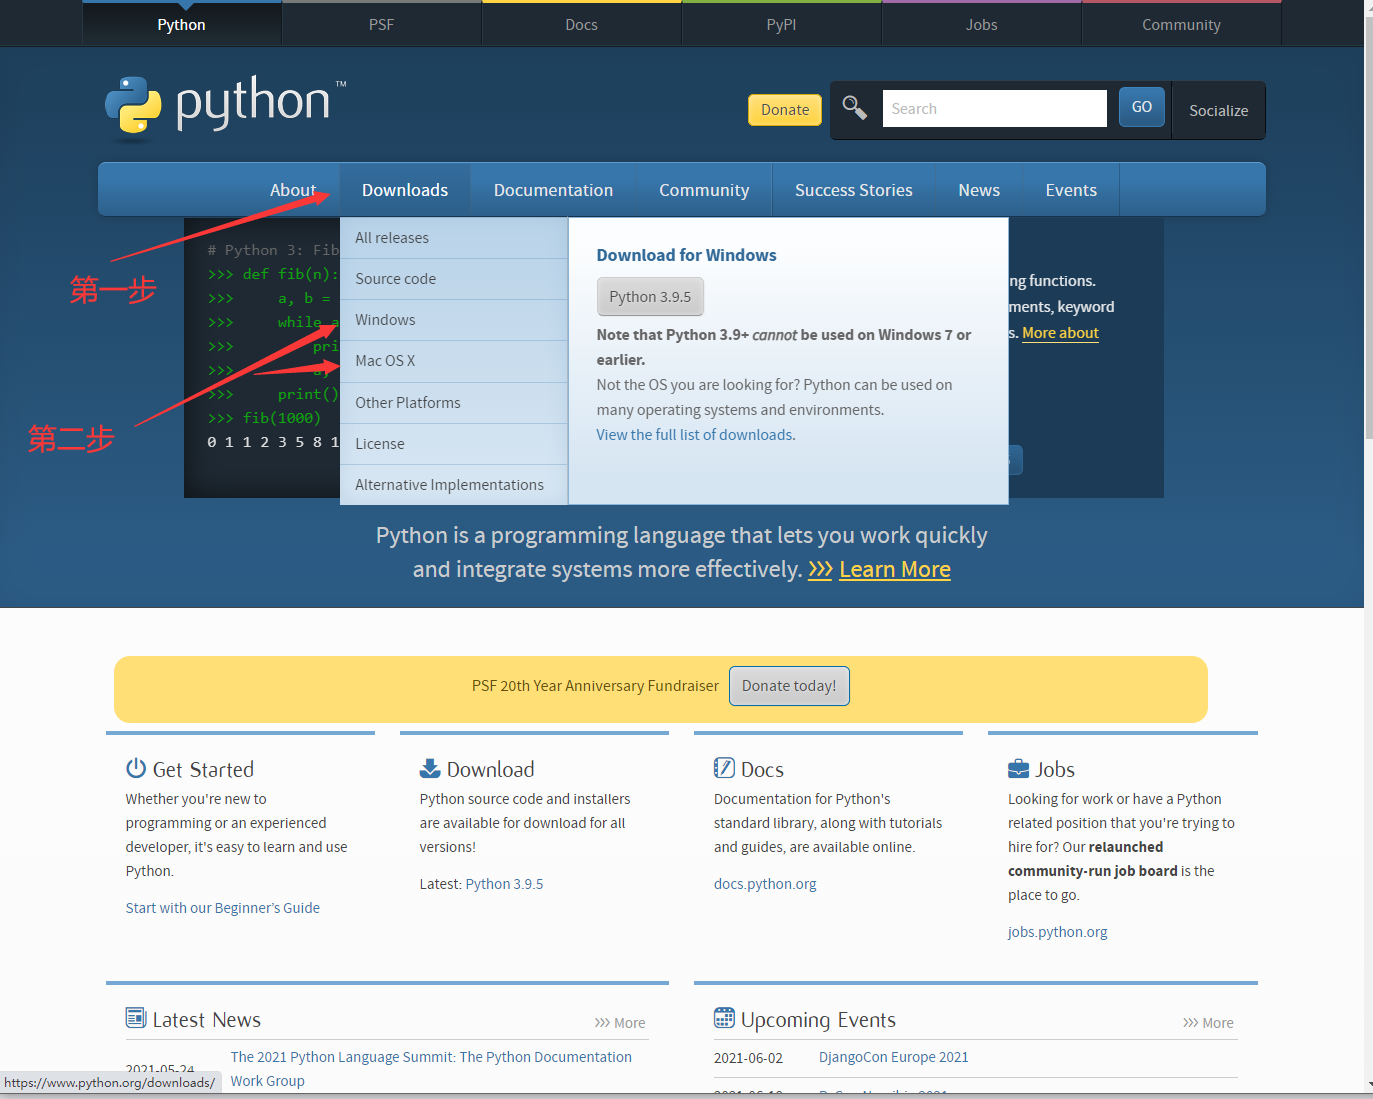Viewport: 1373px width, 1099px height.
Task: Click the Docs notepad icon
Action: [724, 768]
